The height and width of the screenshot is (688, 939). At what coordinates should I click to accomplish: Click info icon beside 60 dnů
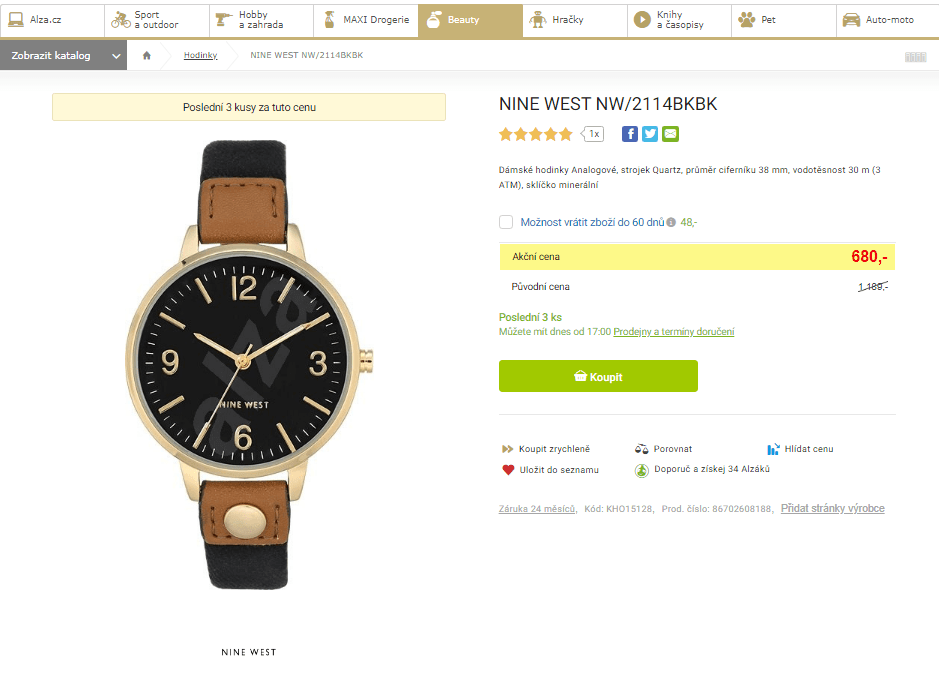671,223
